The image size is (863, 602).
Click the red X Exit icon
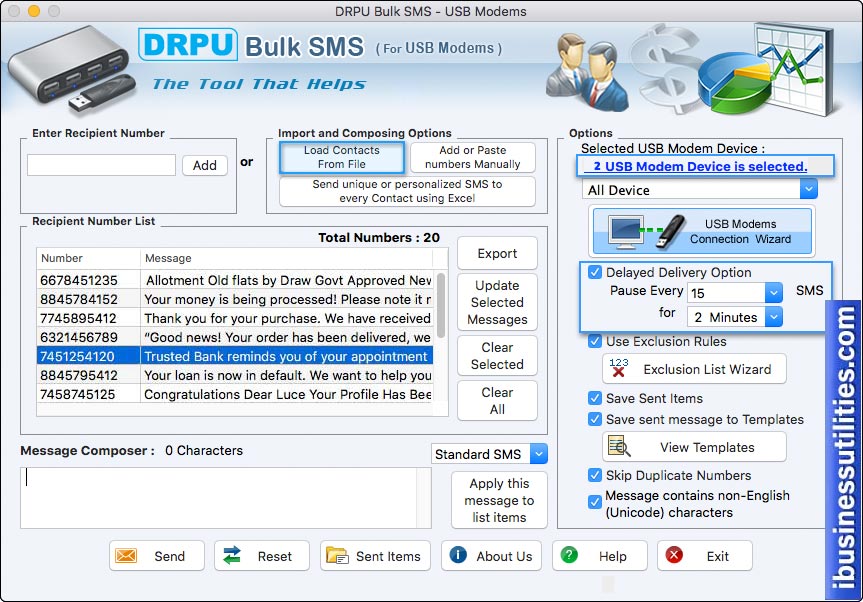coord(674,555)
